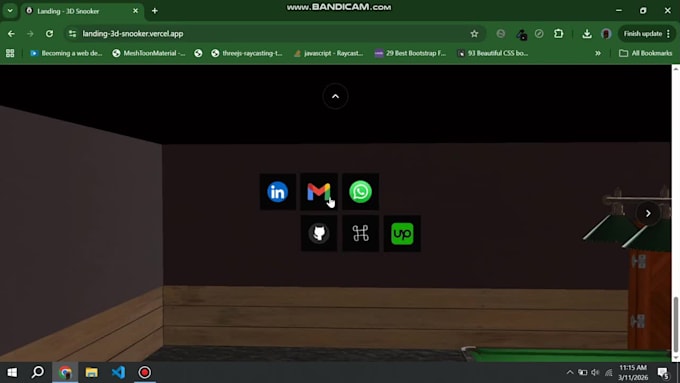Open the Wi-Fi network tray icon

[608, 372]
